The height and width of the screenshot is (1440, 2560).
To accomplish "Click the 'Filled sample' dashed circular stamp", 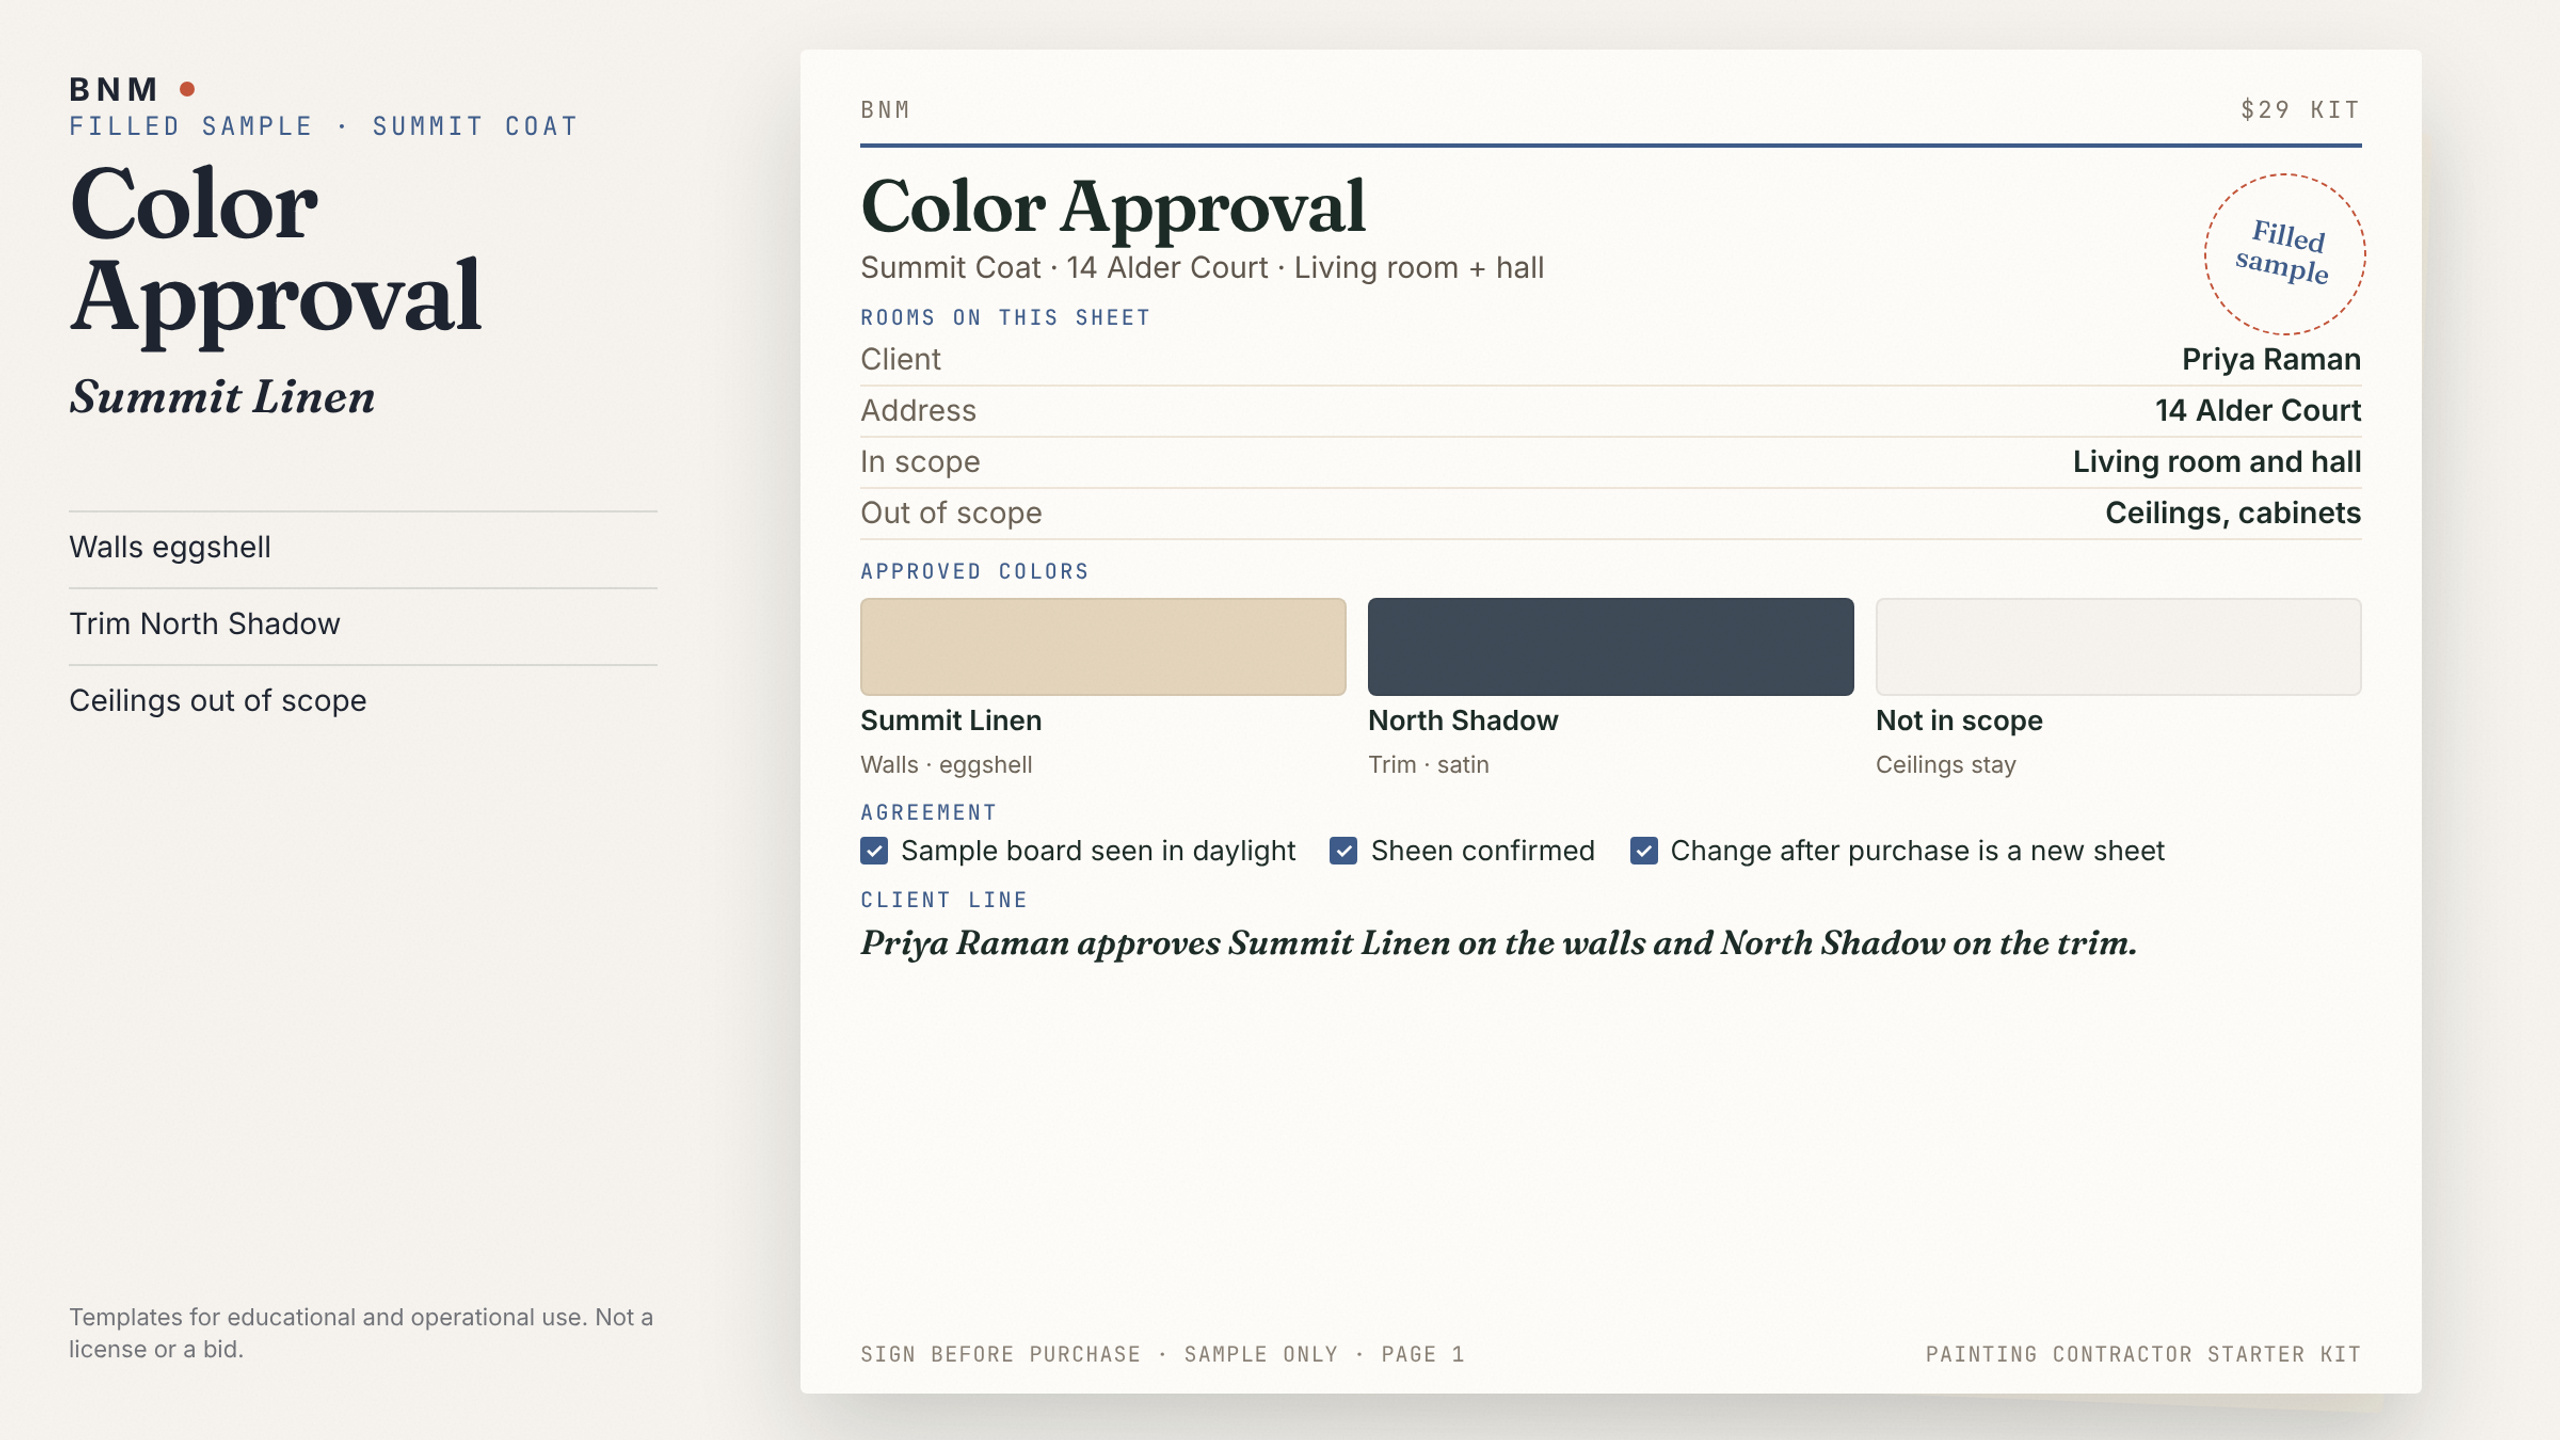I will pos(2284,254).
